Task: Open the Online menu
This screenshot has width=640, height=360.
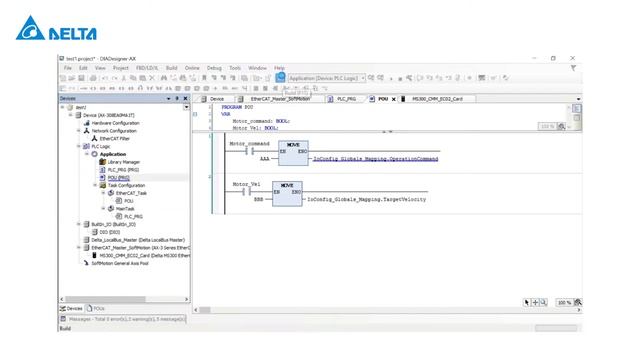Action: tap(192, 68)
